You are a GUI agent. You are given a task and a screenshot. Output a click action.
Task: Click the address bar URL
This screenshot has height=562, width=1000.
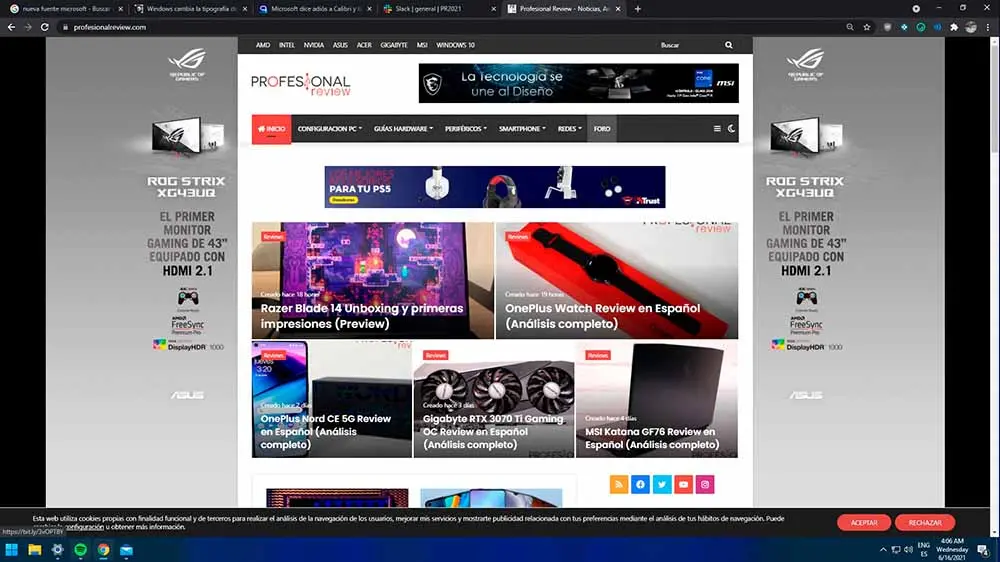pos(110,27)
